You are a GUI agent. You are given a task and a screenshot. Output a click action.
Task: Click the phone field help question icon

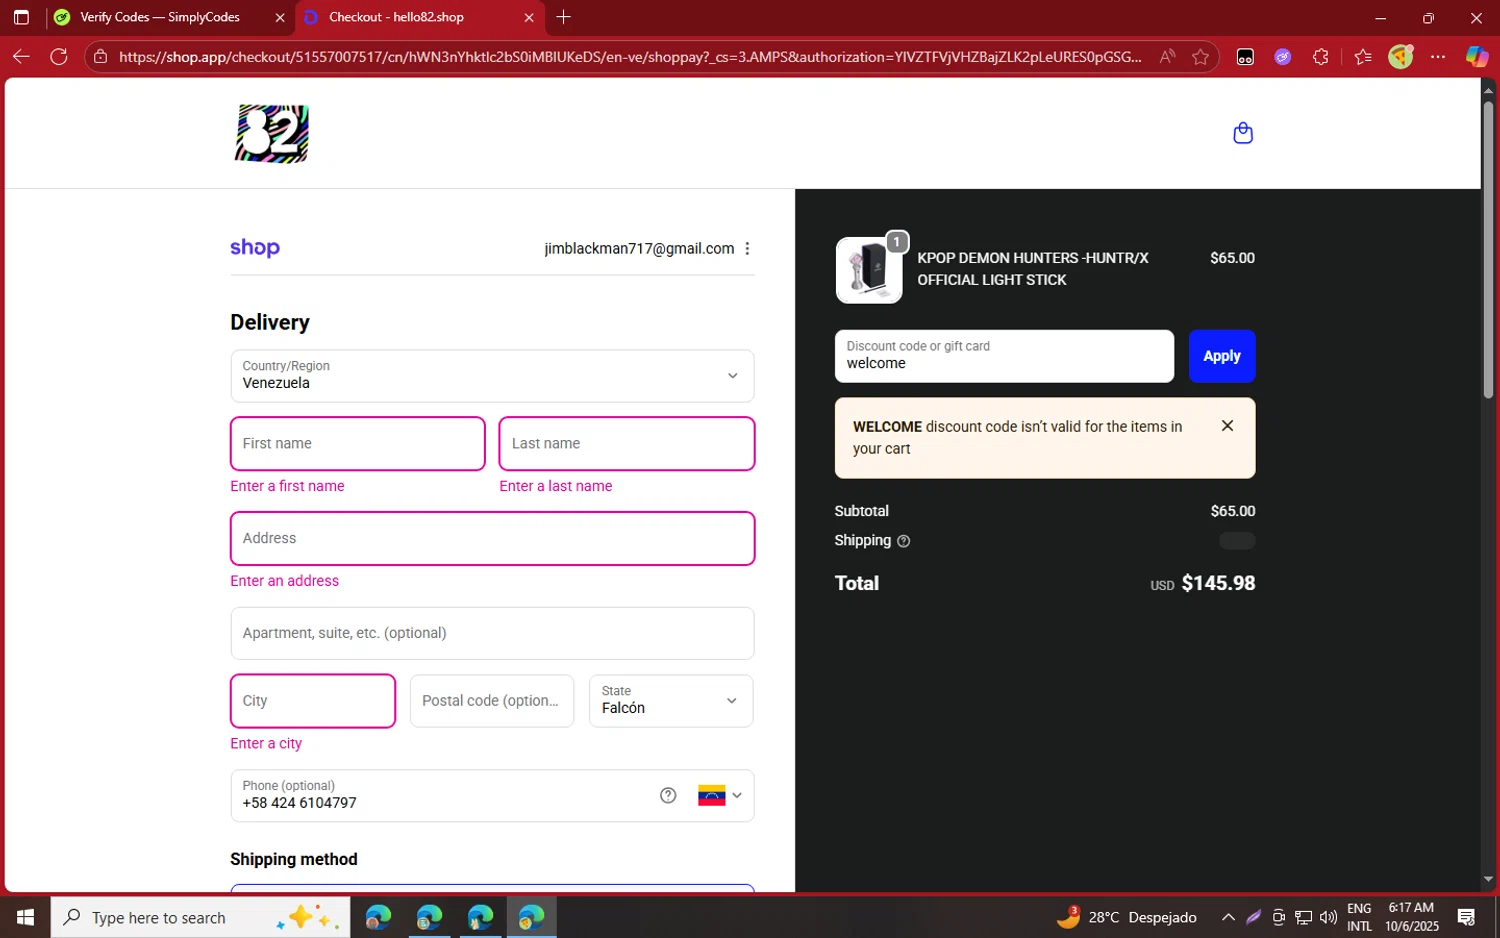668,796
